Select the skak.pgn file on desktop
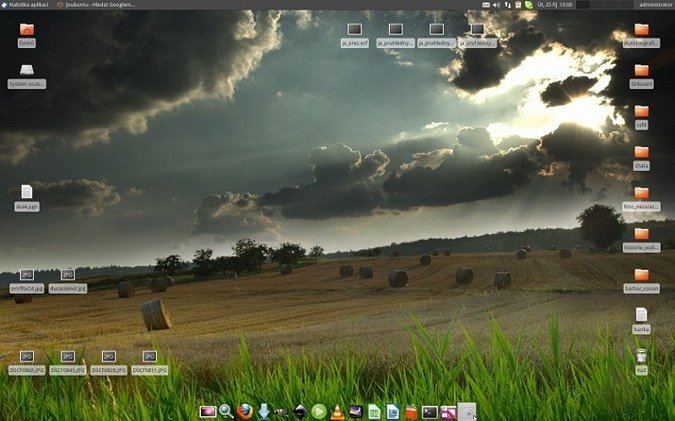 click(x=27, y=192)
